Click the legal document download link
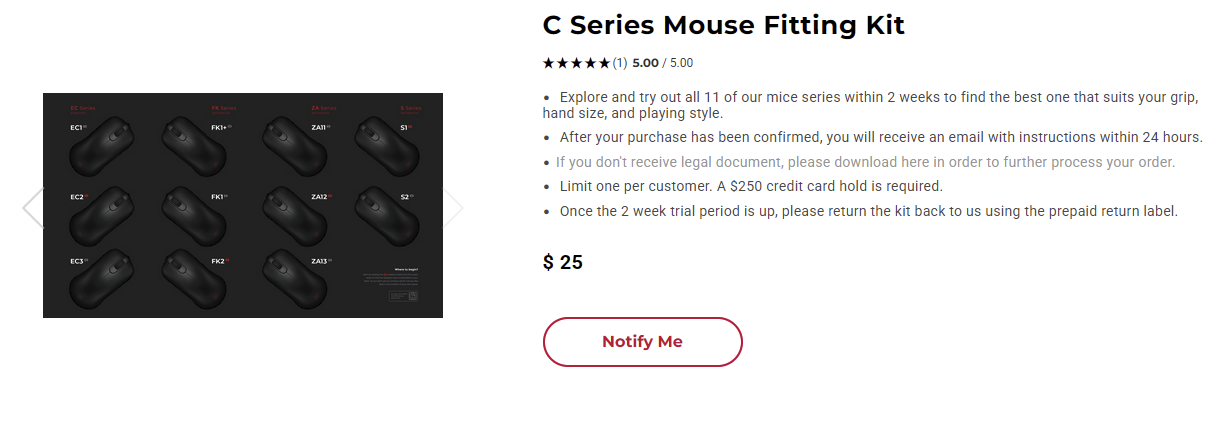The width and height of the screenshot is (1213, 421). pyautogui.click(x=865, y=162)
